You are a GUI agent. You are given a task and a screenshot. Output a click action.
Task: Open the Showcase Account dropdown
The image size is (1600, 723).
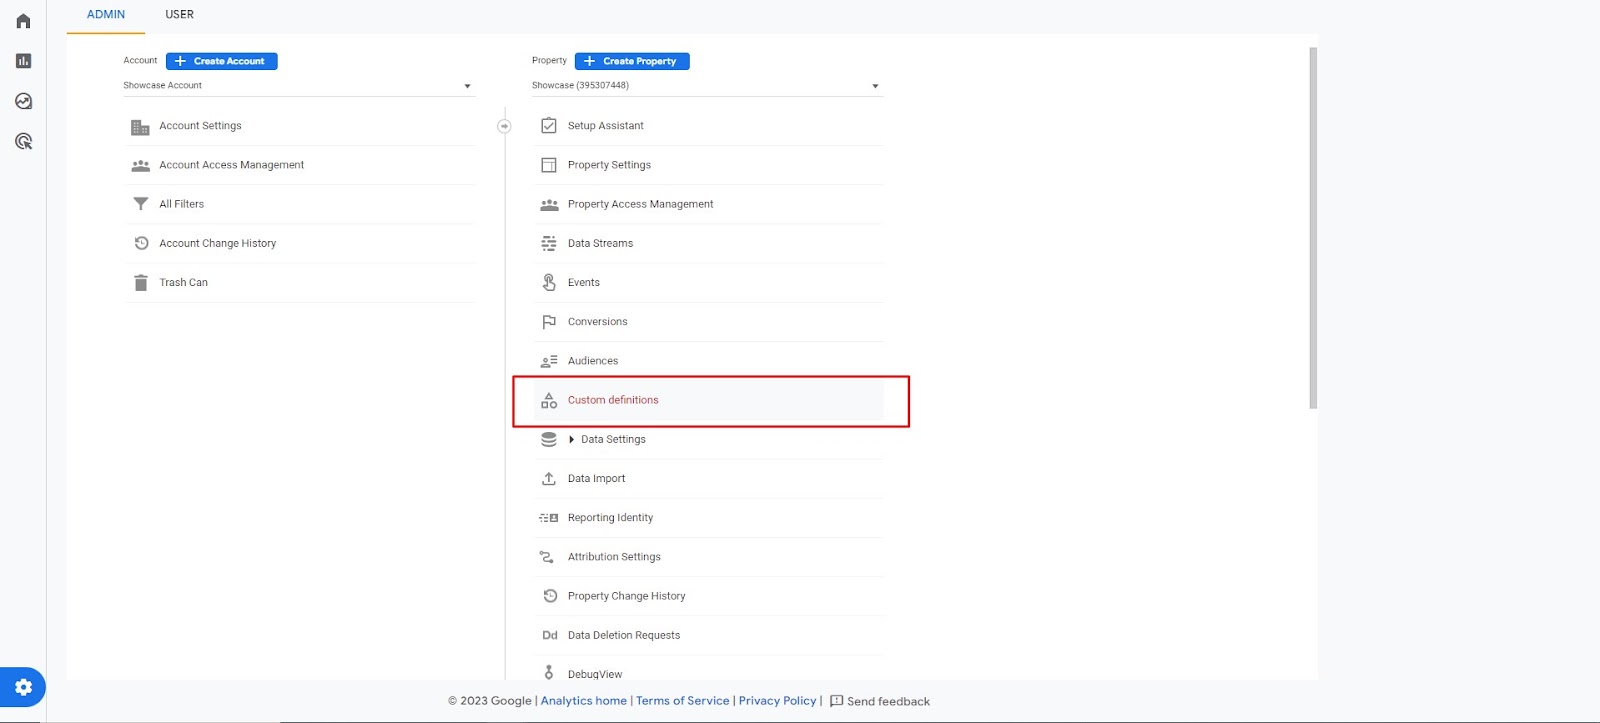[x=298, y=86]
